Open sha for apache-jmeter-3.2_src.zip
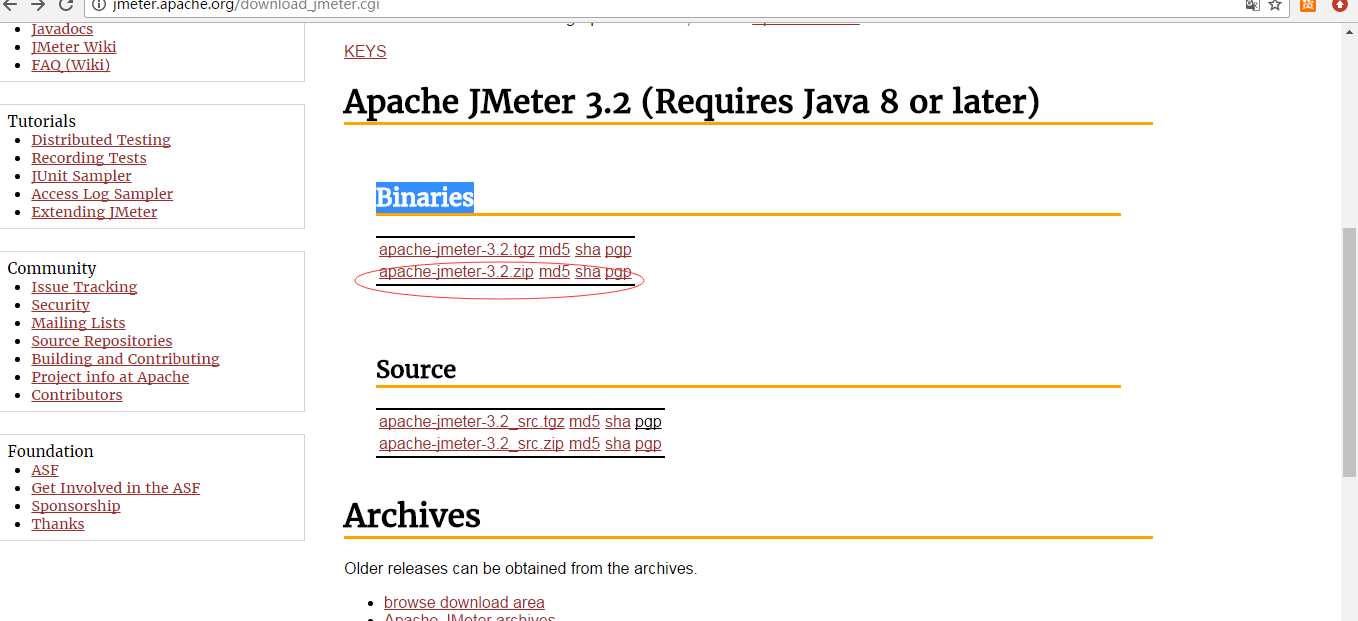This screenshot has width=1358, height=621. point(617,443)
